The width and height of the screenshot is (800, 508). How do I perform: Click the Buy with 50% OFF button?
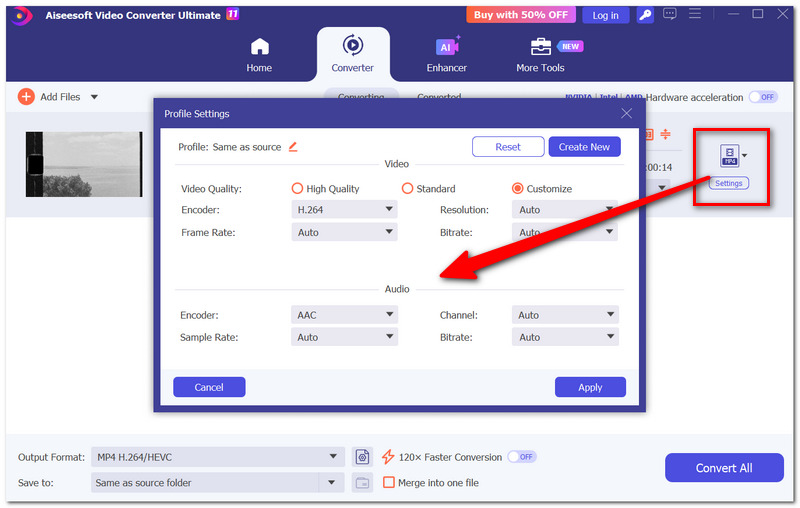[521, 15]
